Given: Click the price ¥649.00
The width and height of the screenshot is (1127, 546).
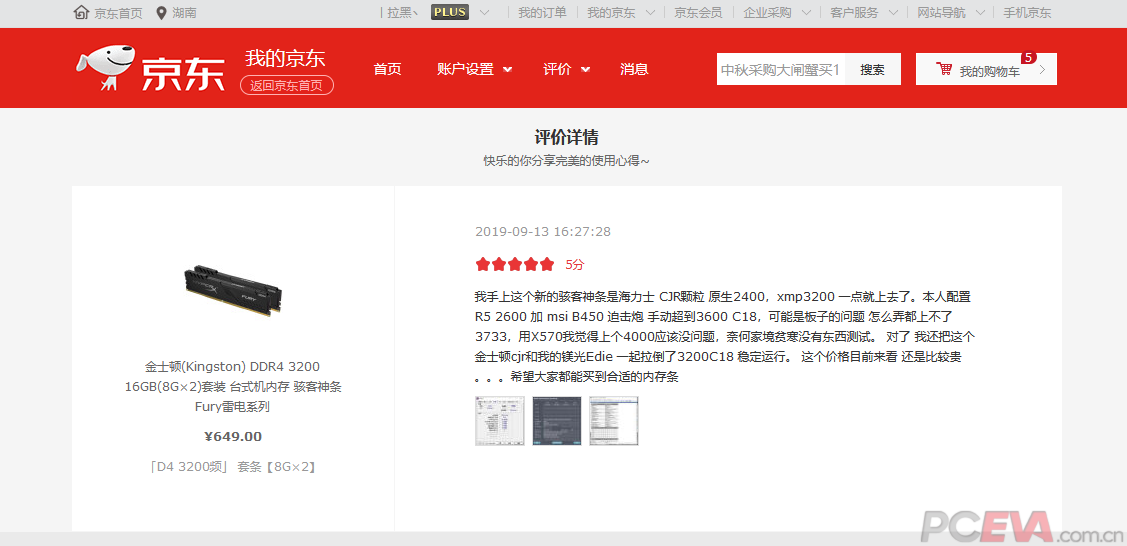Looking at the screenshot, I should click(233, 437).
